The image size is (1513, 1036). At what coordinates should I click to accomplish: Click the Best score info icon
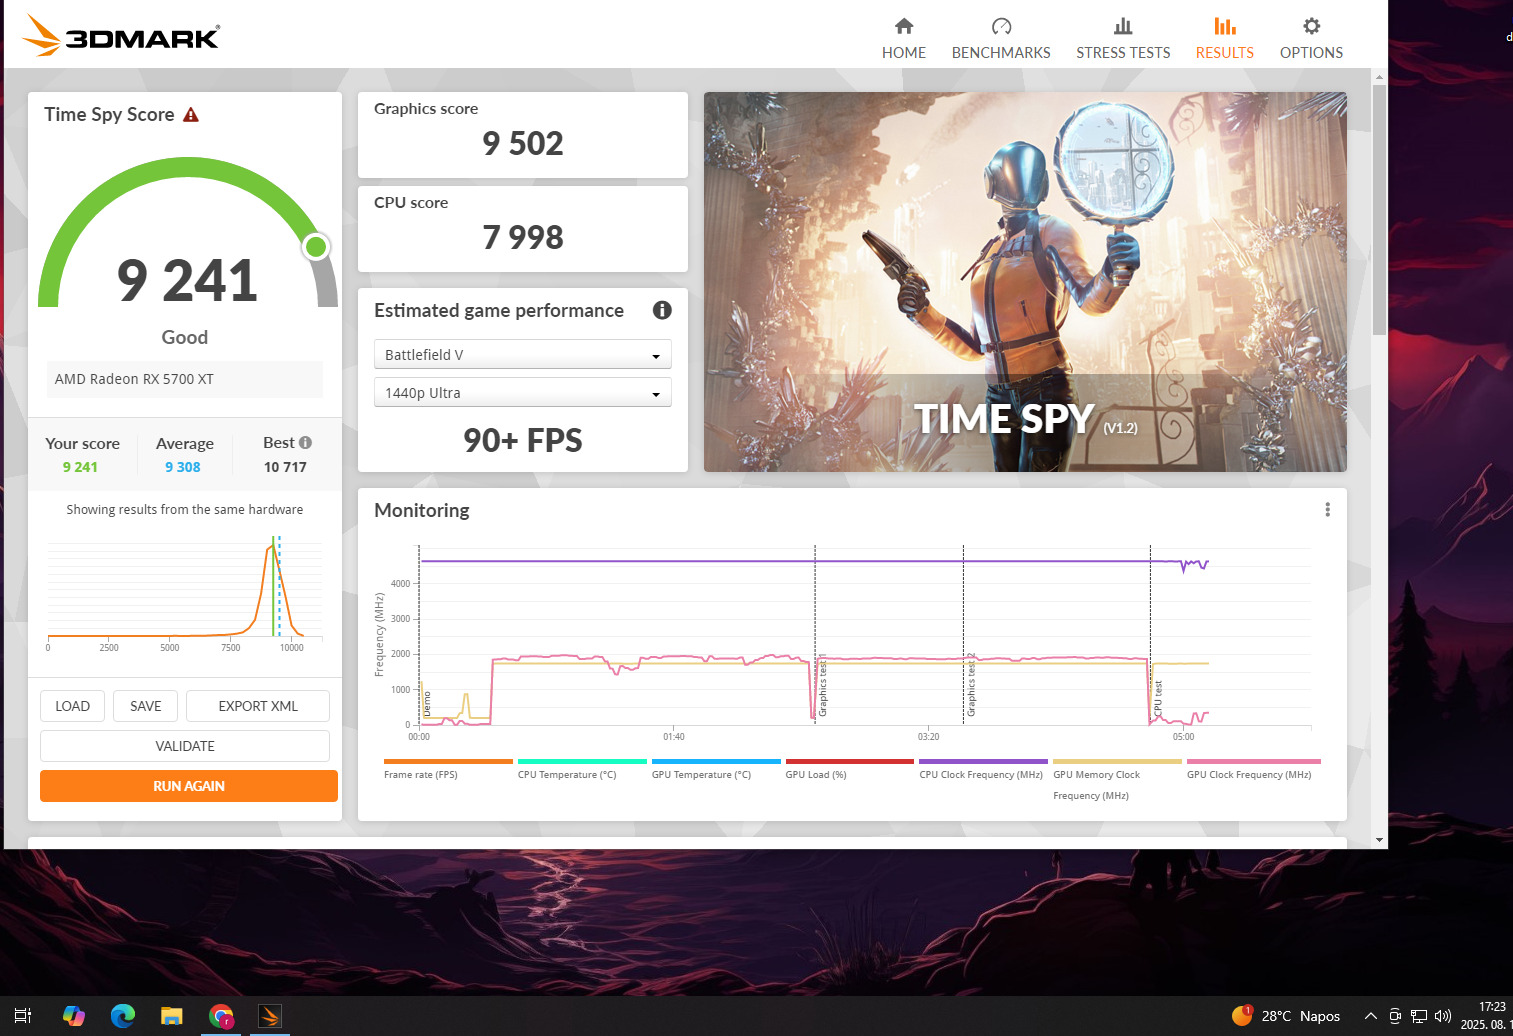coord(305,442)
